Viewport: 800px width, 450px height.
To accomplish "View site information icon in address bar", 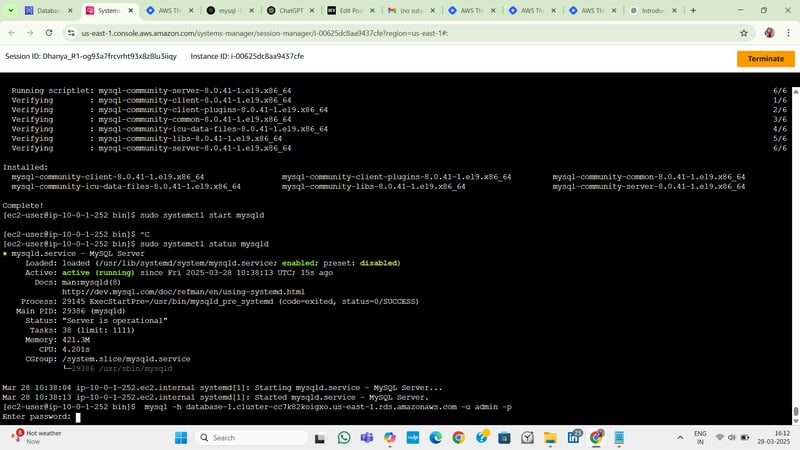I will click(x=71, y=33).
